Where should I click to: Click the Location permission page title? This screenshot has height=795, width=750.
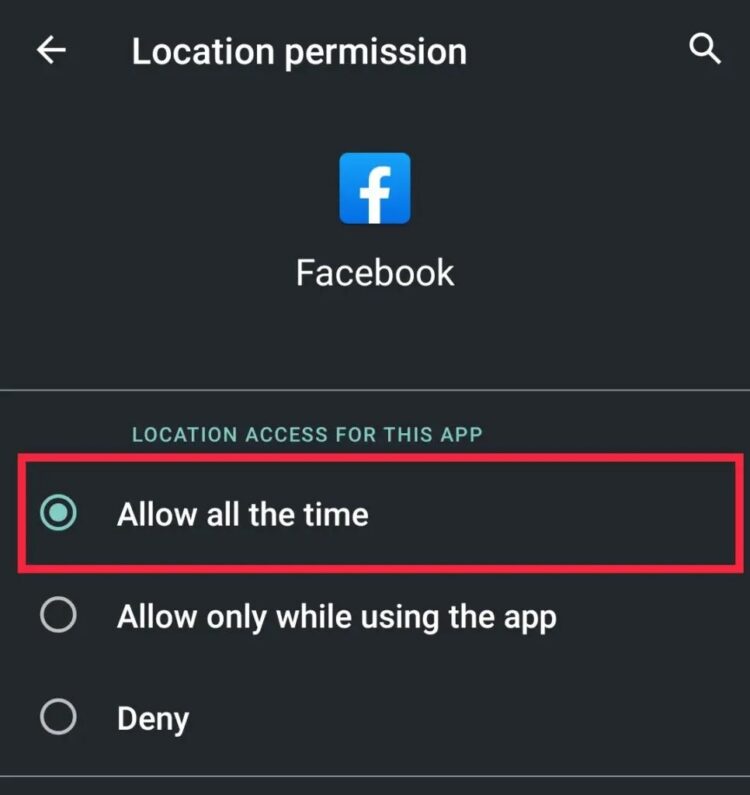(x=299, y=52)
